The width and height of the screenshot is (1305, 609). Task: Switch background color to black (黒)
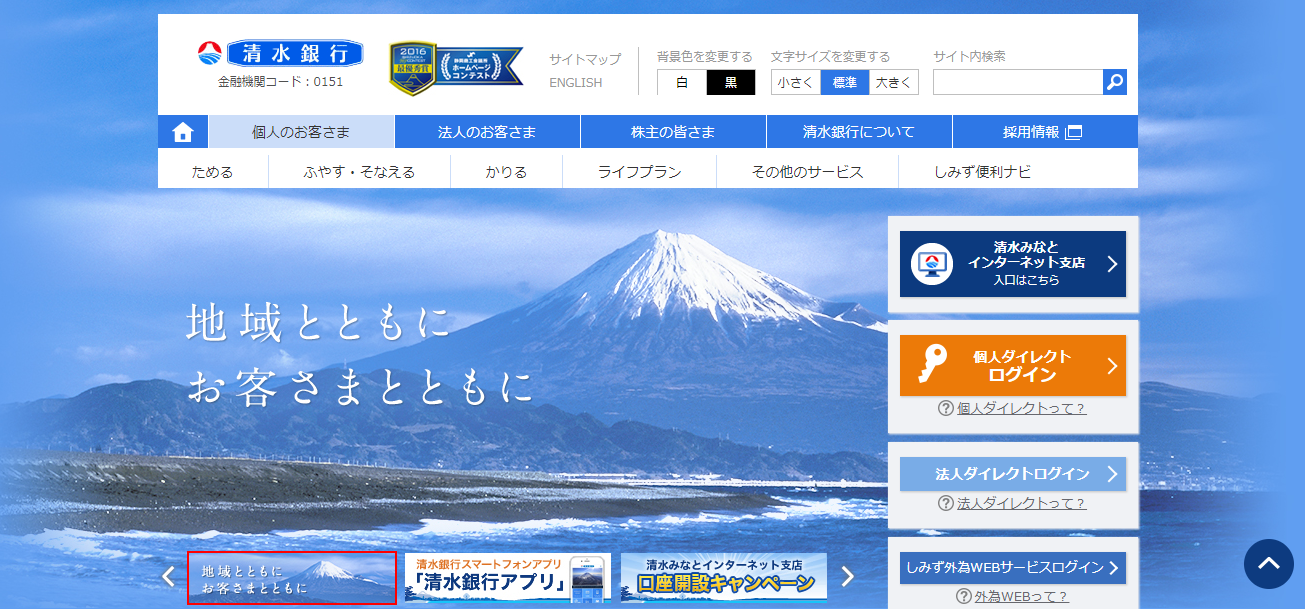(x=731, y=83)
